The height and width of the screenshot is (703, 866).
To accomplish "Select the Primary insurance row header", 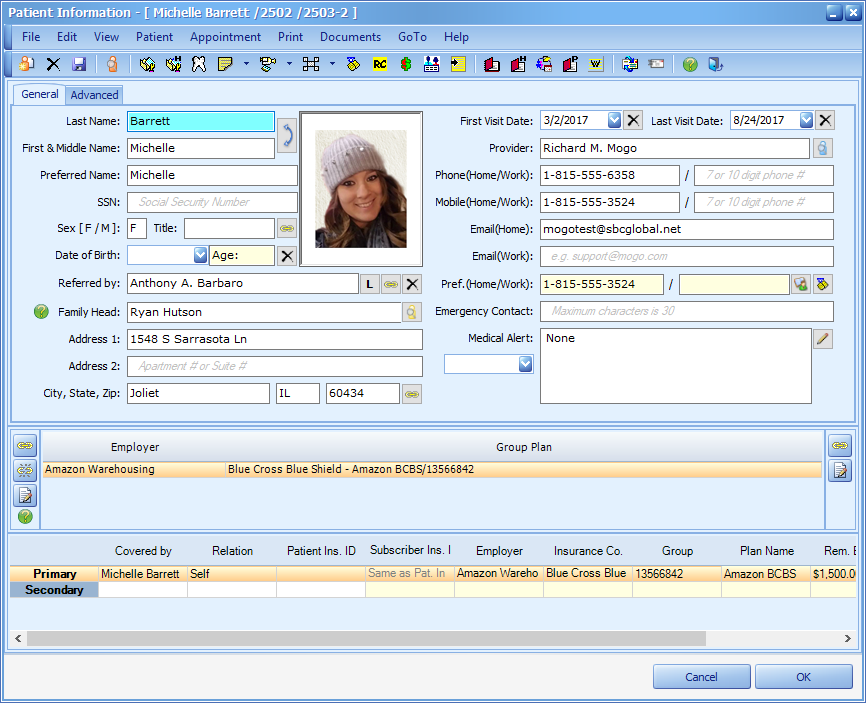I will tap(54, 573).
